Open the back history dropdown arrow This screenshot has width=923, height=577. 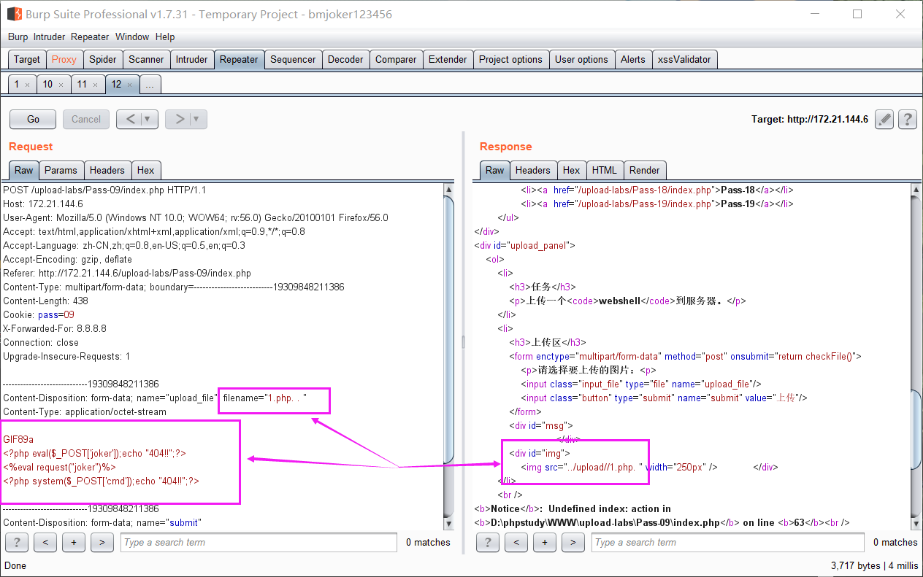148,119
